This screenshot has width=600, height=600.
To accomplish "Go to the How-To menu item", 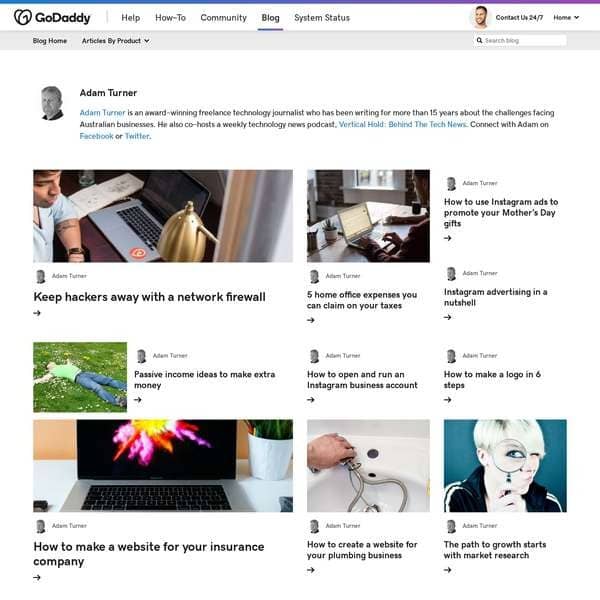I will tap(170, 18).
